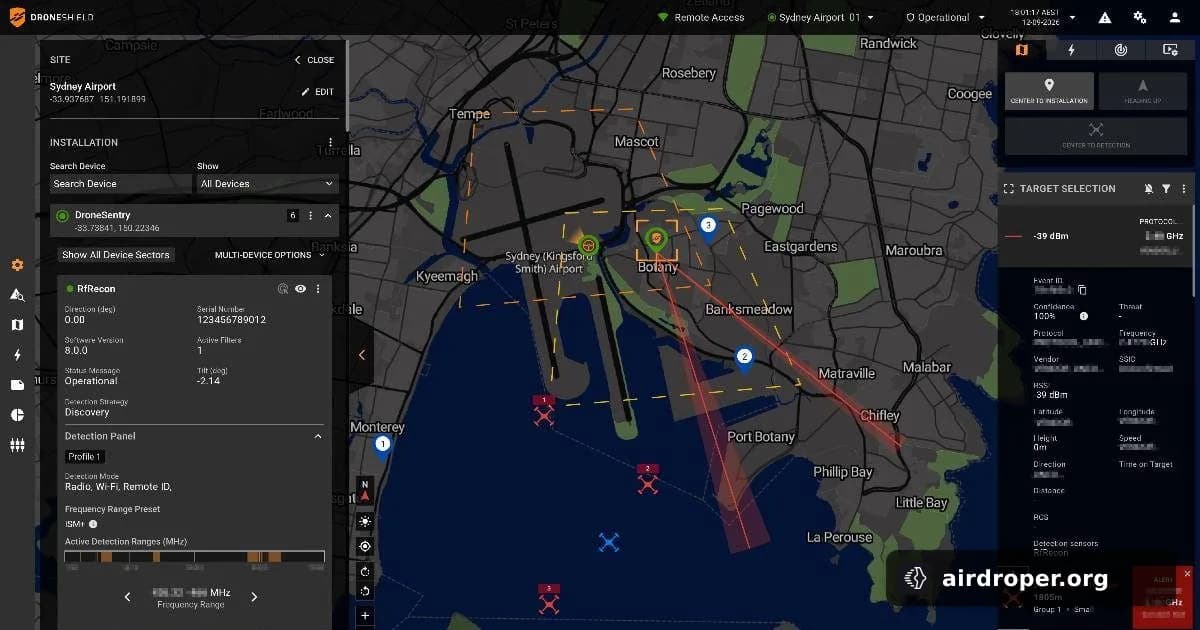Copy the Event ID with copy icon
Viewport: 1200px width, 630px height.
point(1081,290)
